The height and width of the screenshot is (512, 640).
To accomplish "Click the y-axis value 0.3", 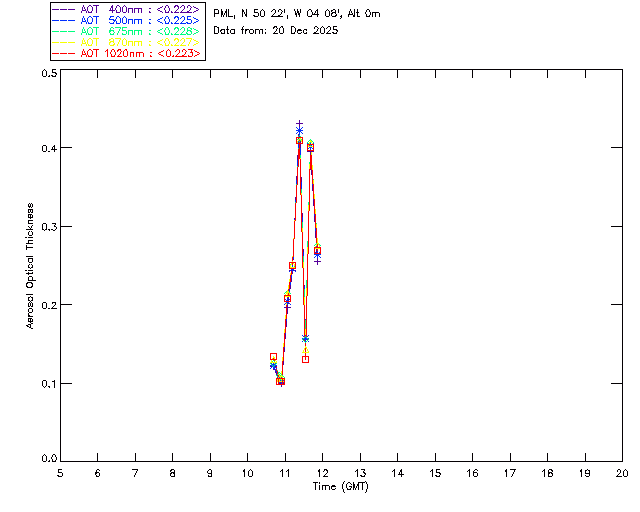I will tap(49, 227).
